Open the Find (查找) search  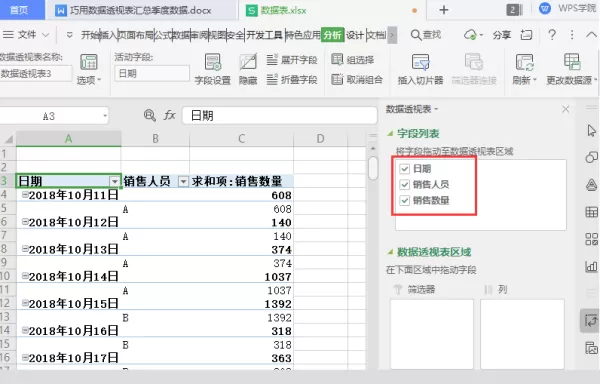coord(426,35)
